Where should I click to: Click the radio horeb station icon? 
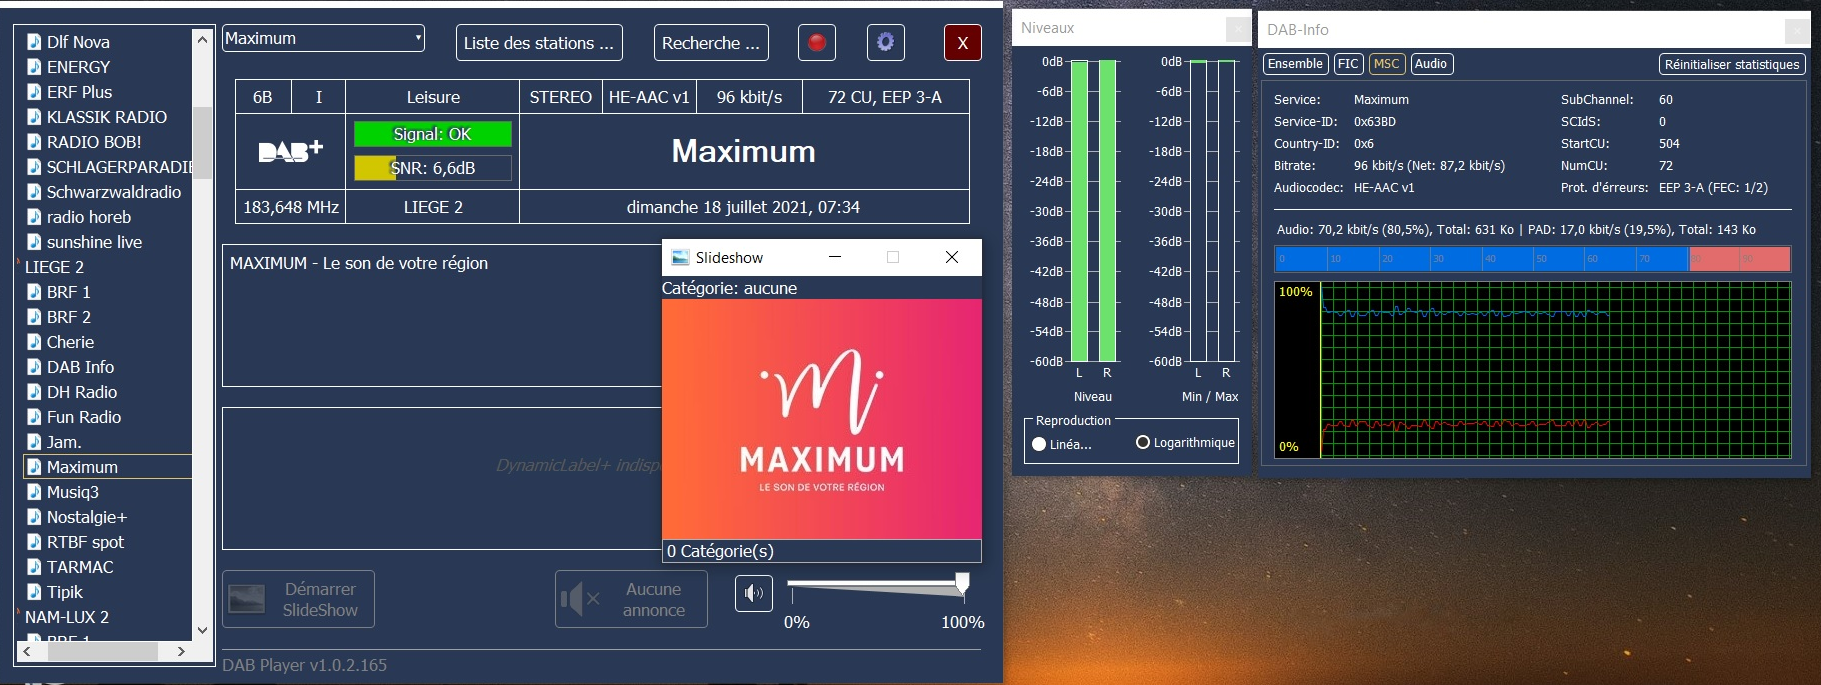[x=33, y=217]
